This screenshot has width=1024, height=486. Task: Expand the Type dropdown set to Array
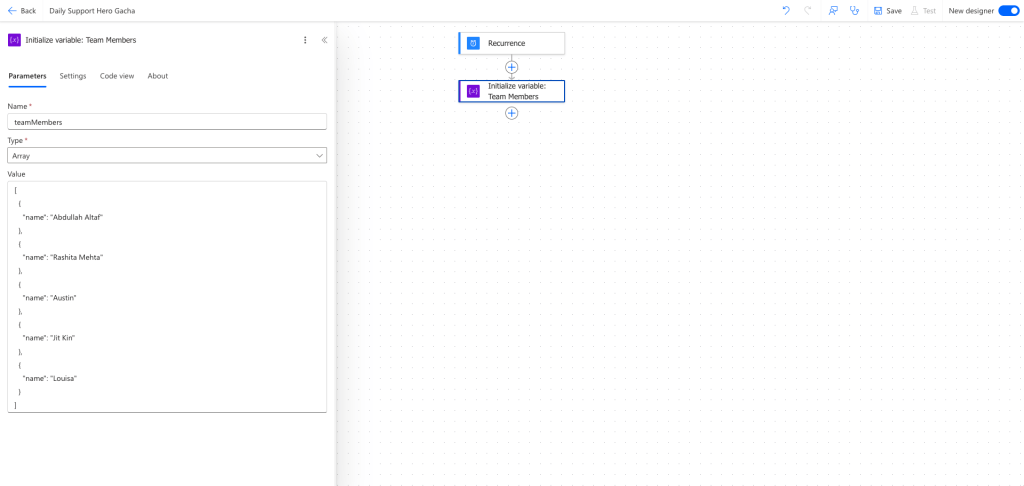coord(167,156)
